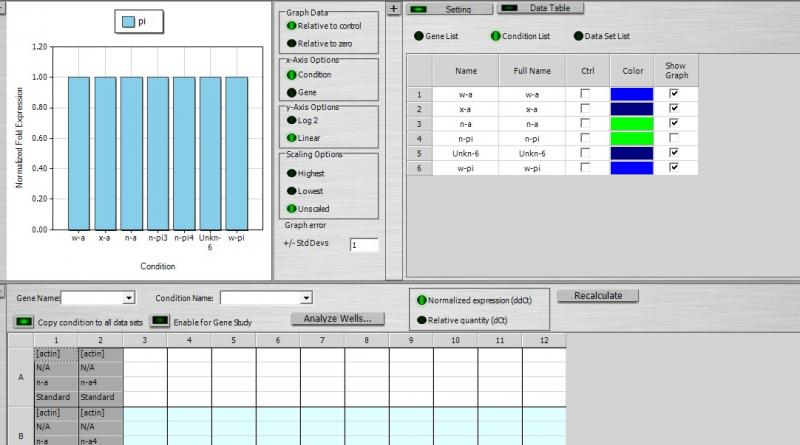Enable Show Graph checkbox for n-pi row
800x445 pixels.
click(x=674, y=138)
